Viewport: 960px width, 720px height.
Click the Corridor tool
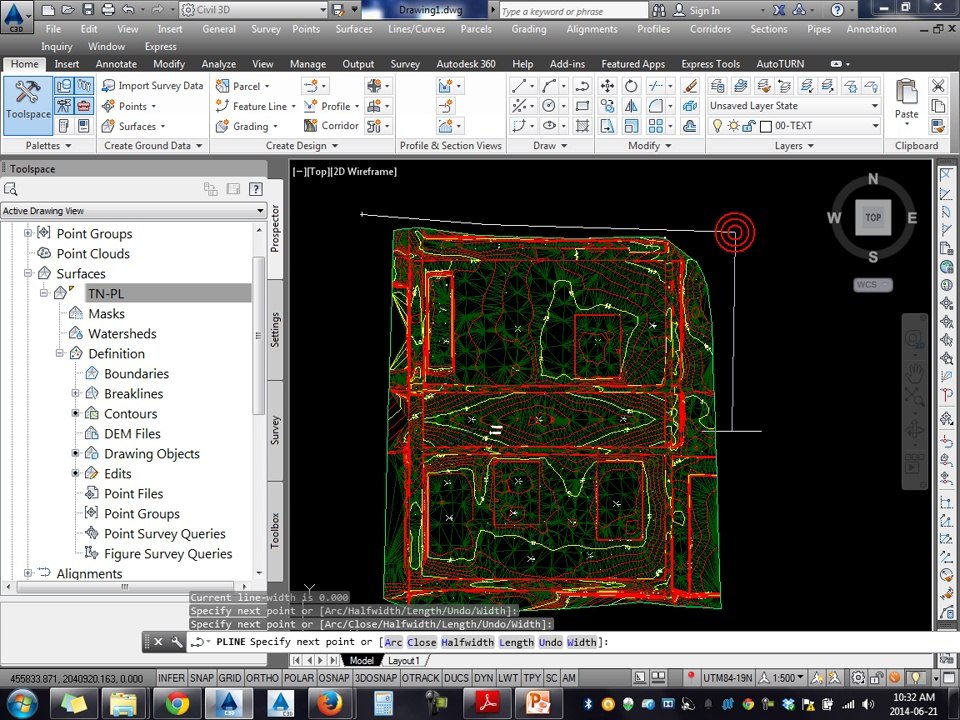tap(331, 126)
